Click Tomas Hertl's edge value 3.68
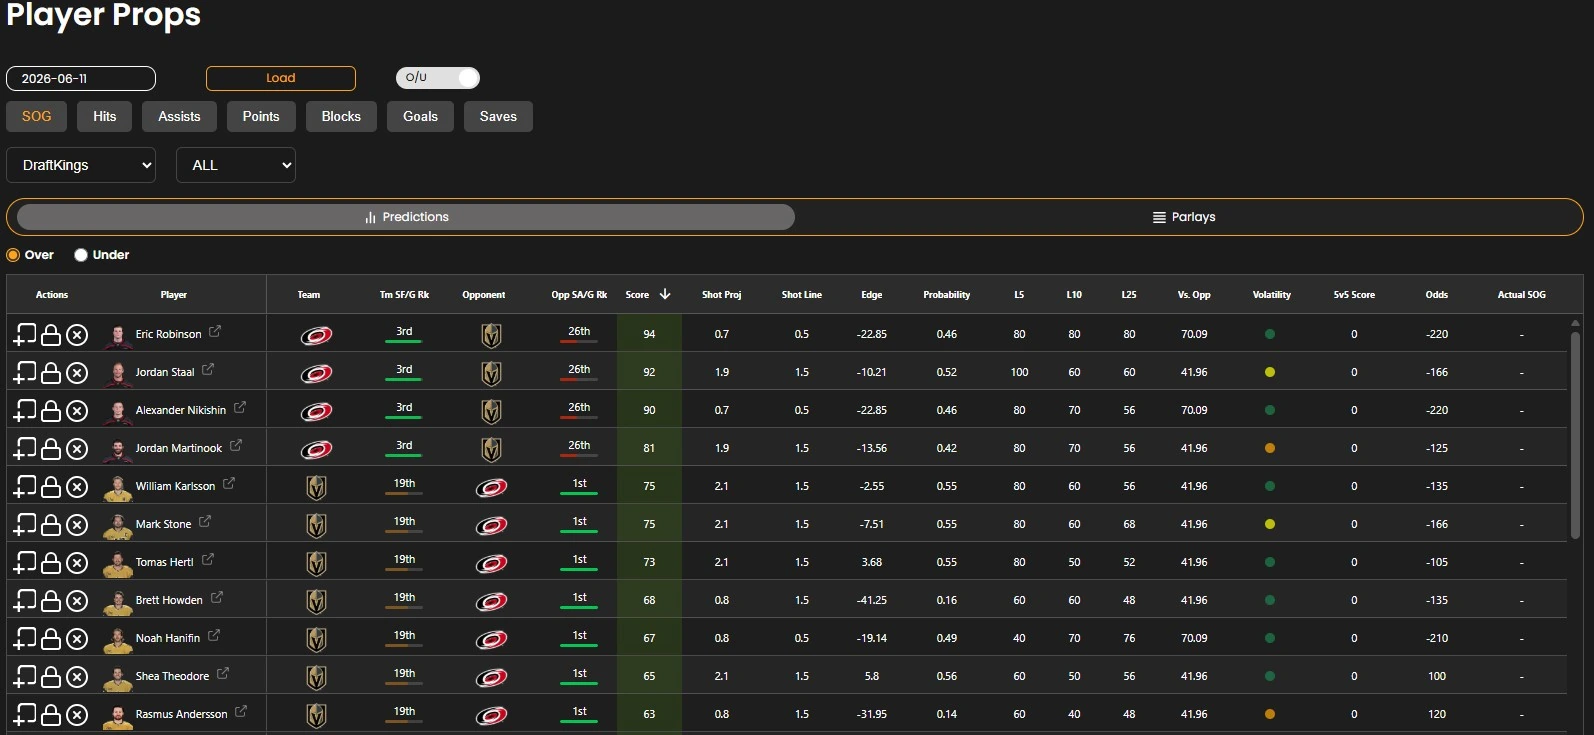The height and width of the screenshot is (735, 1594). tap(872, 562)
